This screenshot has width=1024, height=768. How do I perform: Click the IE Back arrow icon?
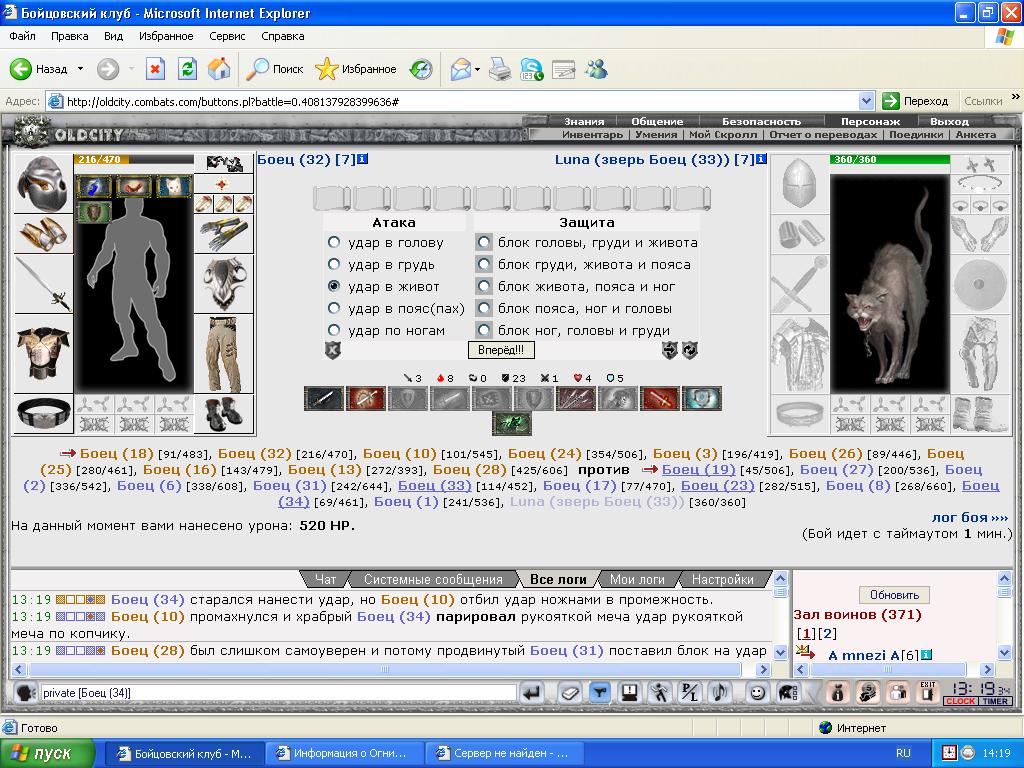(x=20, y=69)
